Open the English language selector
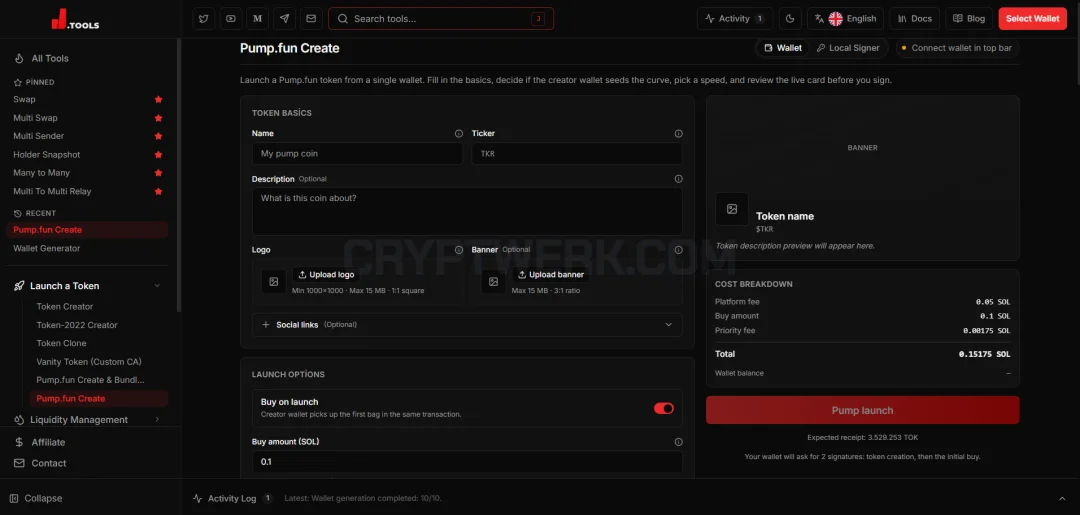 point(845,19)
